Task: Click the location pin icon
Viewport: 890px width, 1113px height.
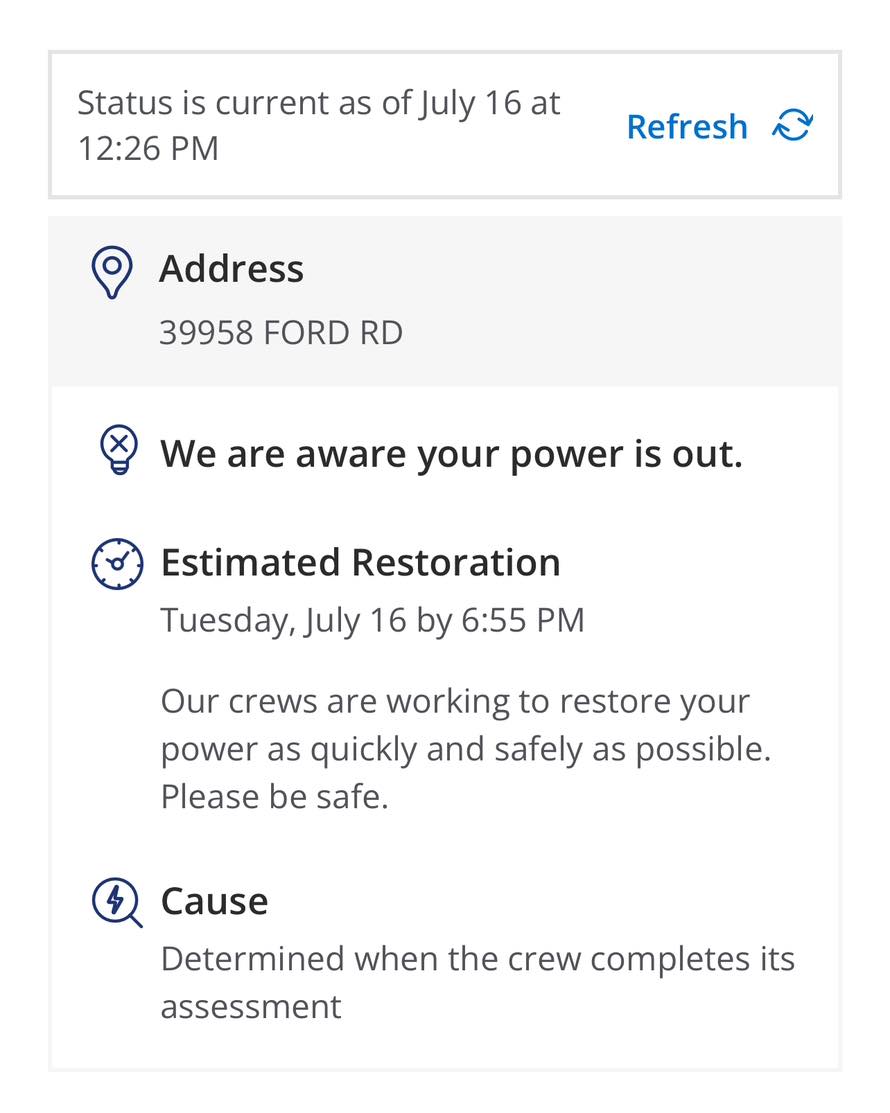Action: tap(112, 272)
